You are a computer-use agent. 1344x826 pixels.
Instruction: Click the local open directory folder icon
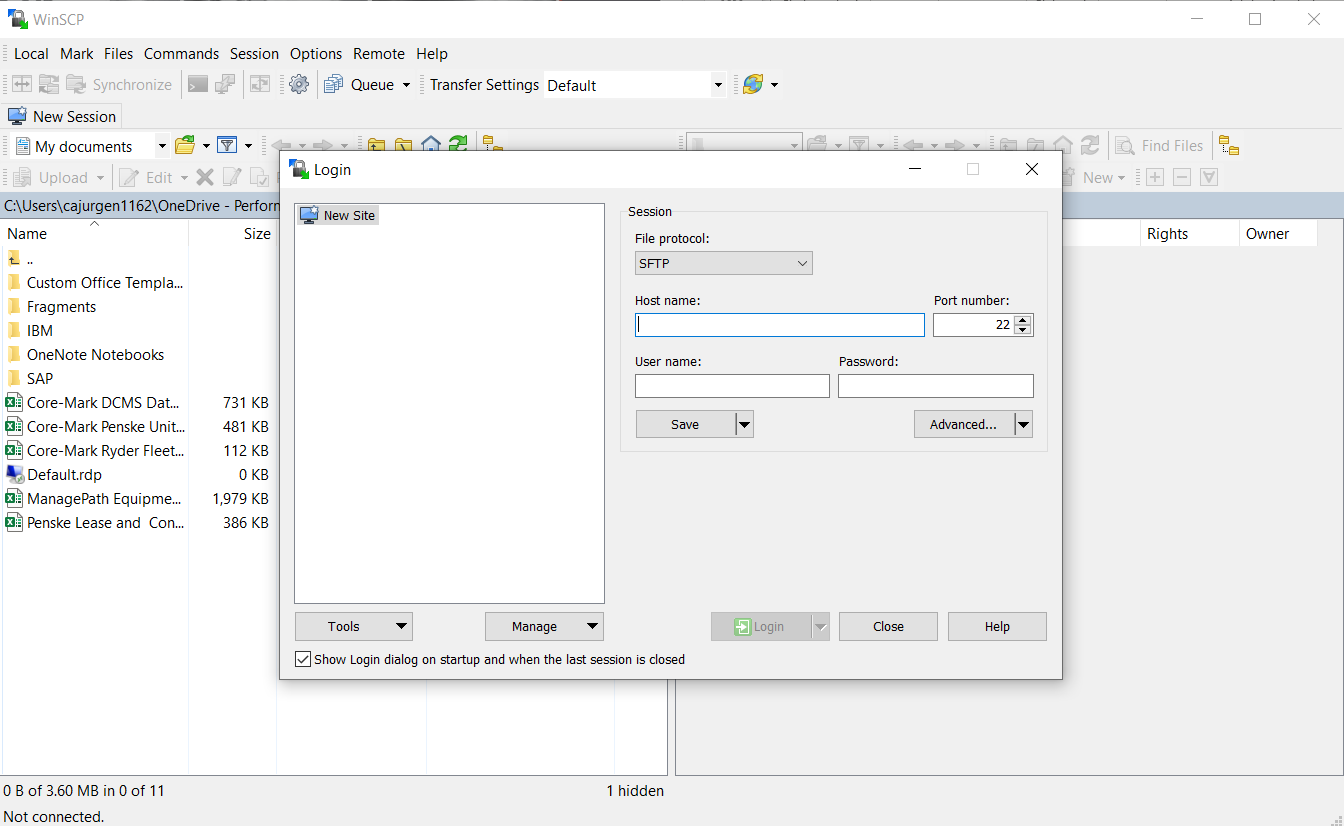point(185,146)
